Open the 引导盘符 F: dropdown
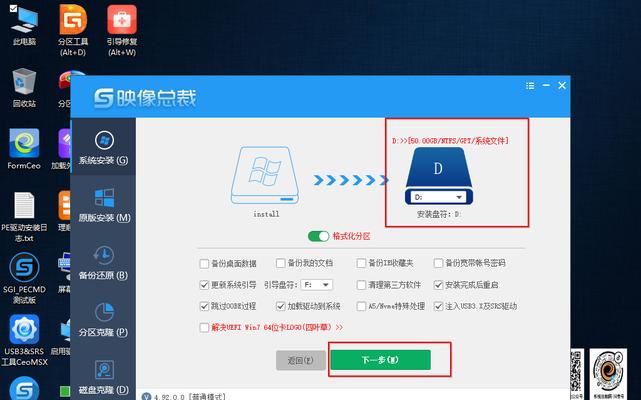Viewport: 641px width, 400px height. pos(316,285)
